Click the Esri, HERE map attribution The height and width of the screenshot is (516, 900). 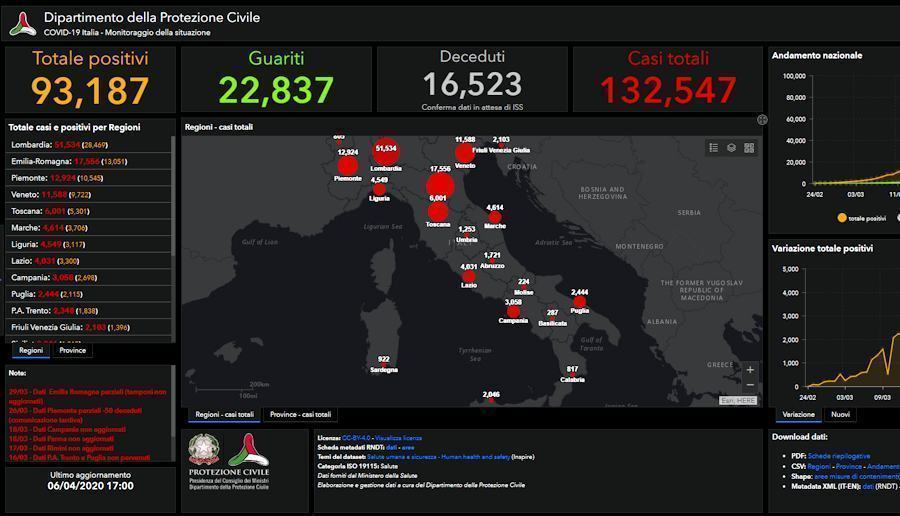point(738,401)
